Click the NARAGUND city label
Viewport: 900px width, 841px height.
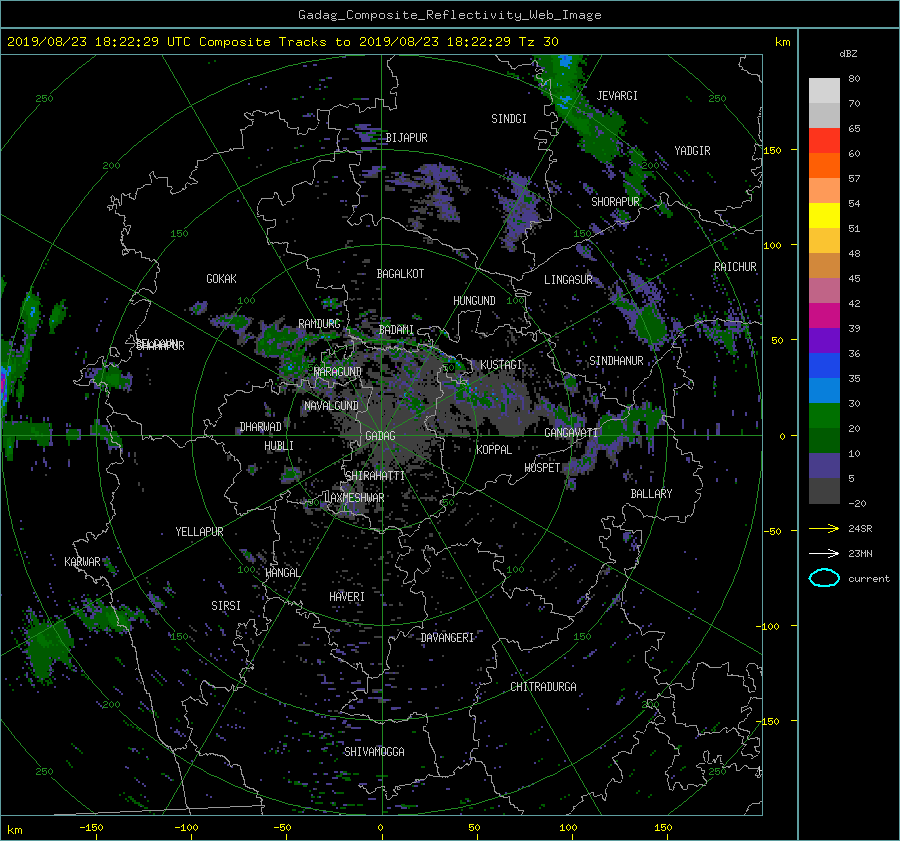(338, 372)
